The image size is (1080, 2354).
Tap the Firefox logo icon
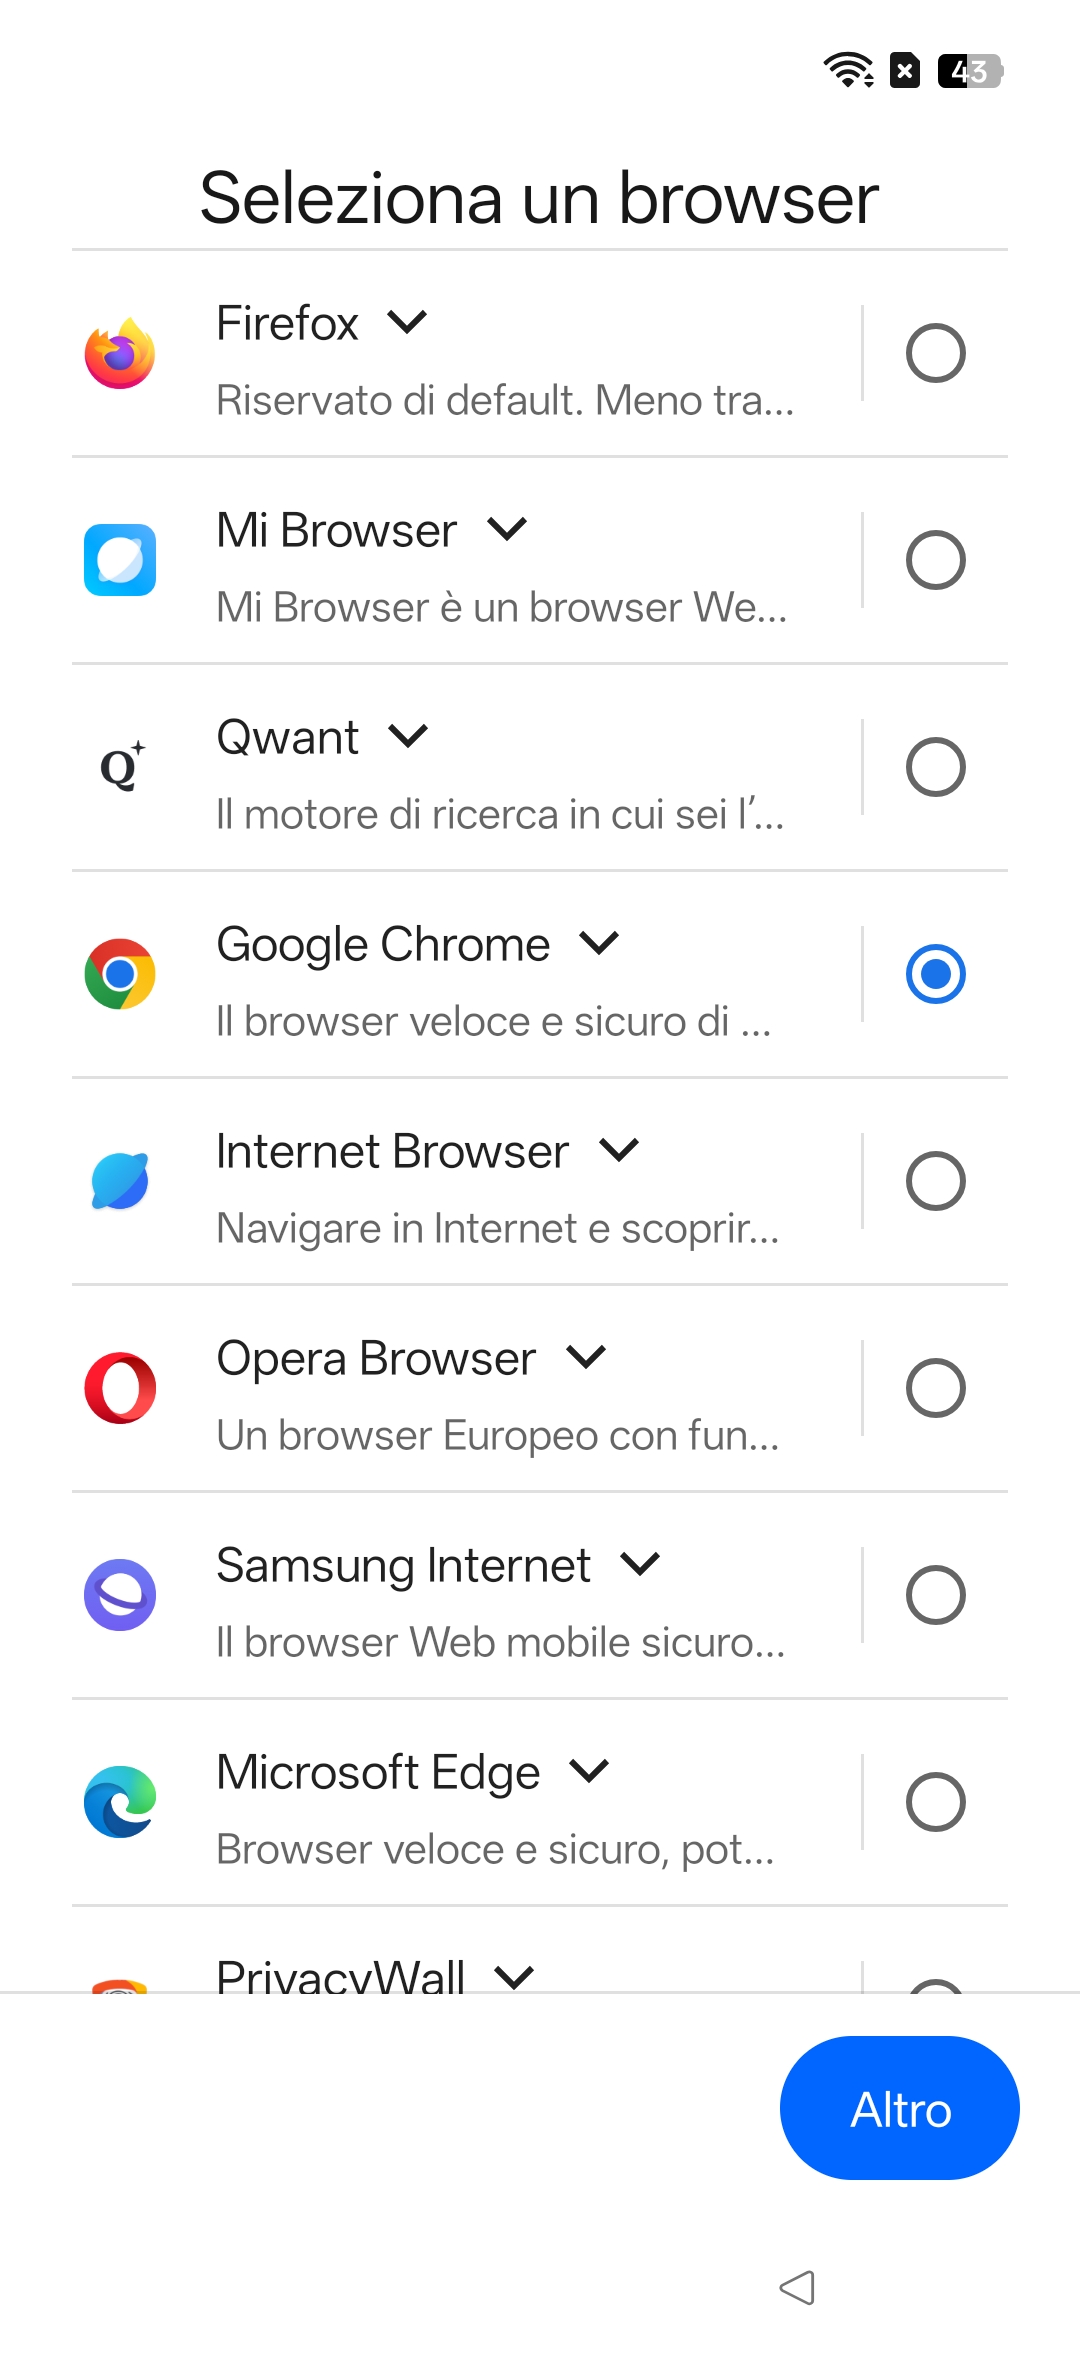click(x=120, y=354)
